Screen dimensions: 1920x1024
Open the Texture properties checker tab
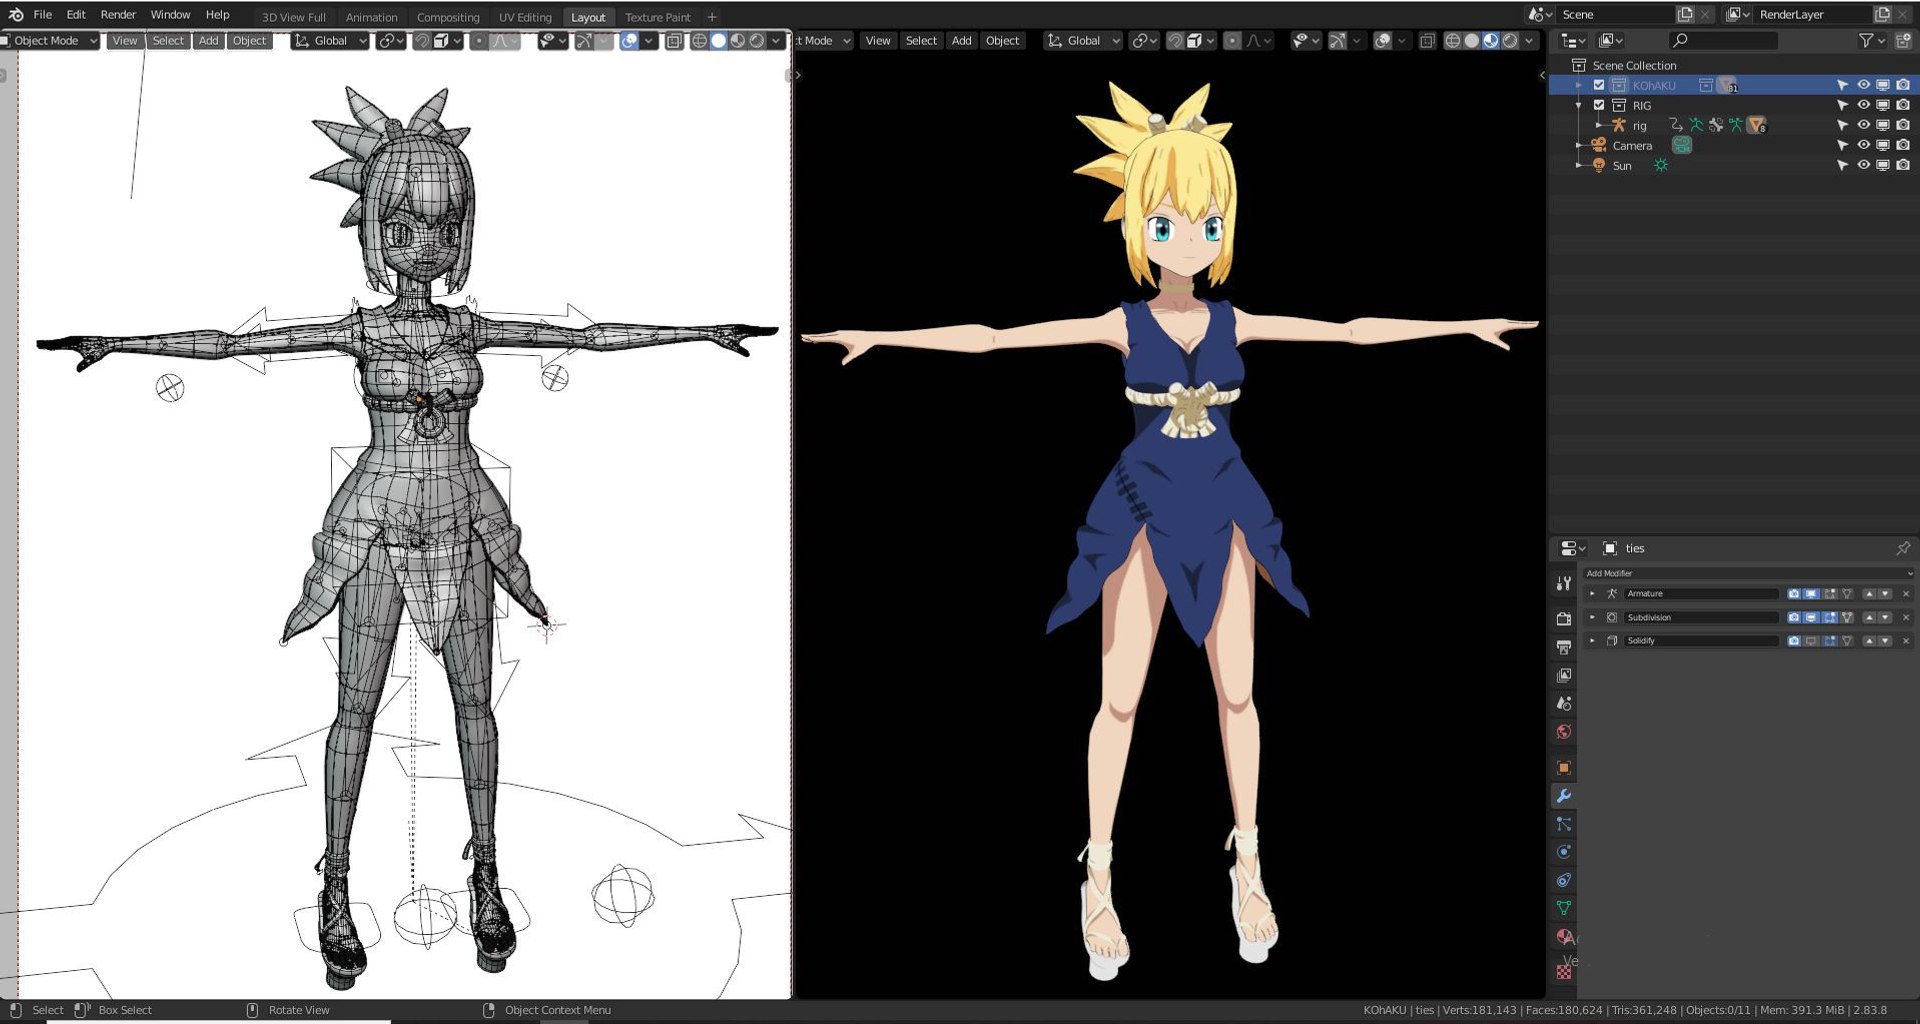[1564, 971]
